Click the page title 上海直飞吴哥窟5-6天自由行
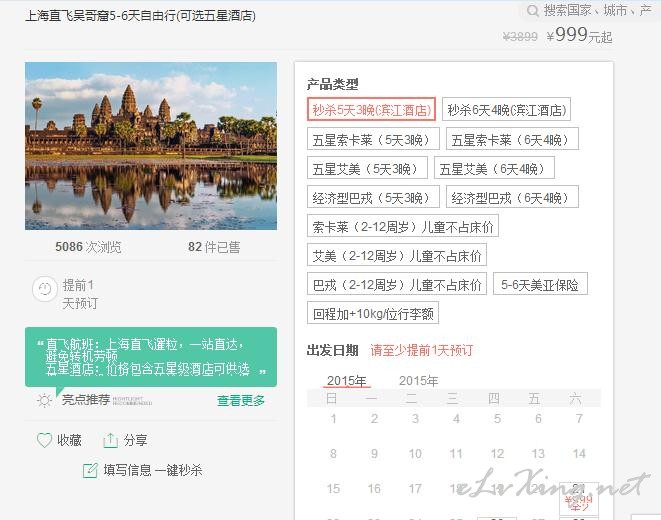The image size is (661, 520). (x=140, y=16)
